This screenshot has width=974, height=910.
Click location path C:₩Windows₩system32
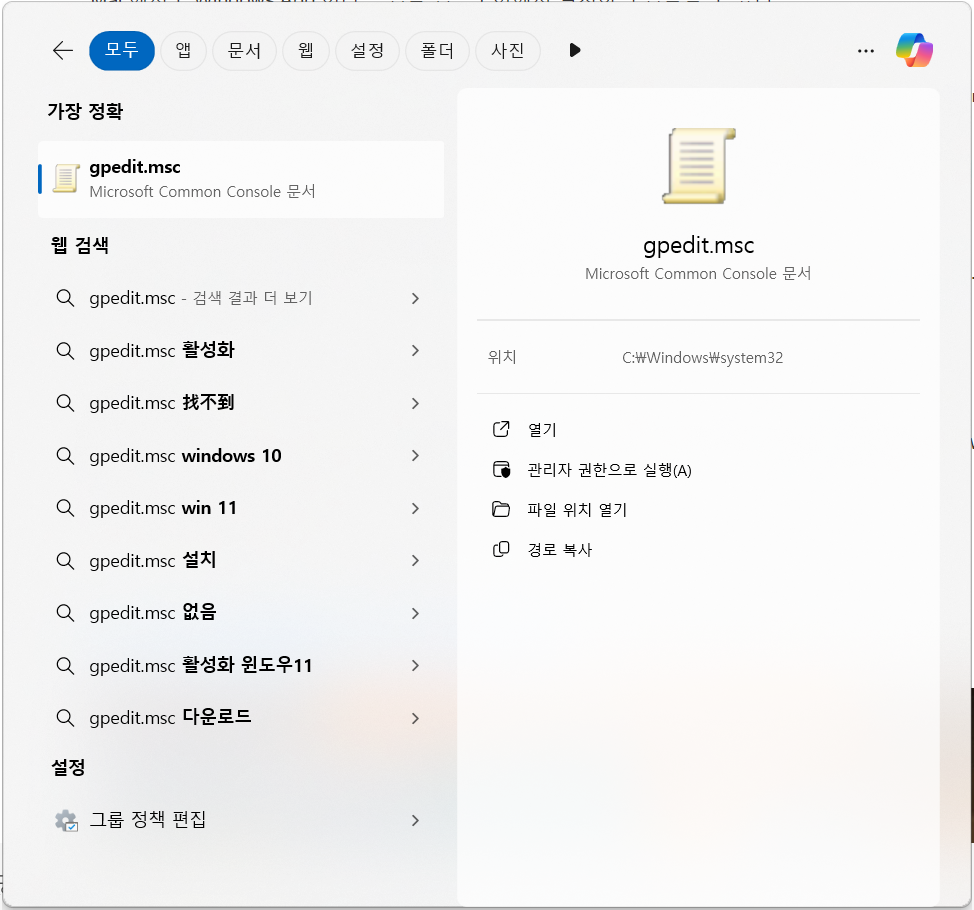[x=702, y=358]
